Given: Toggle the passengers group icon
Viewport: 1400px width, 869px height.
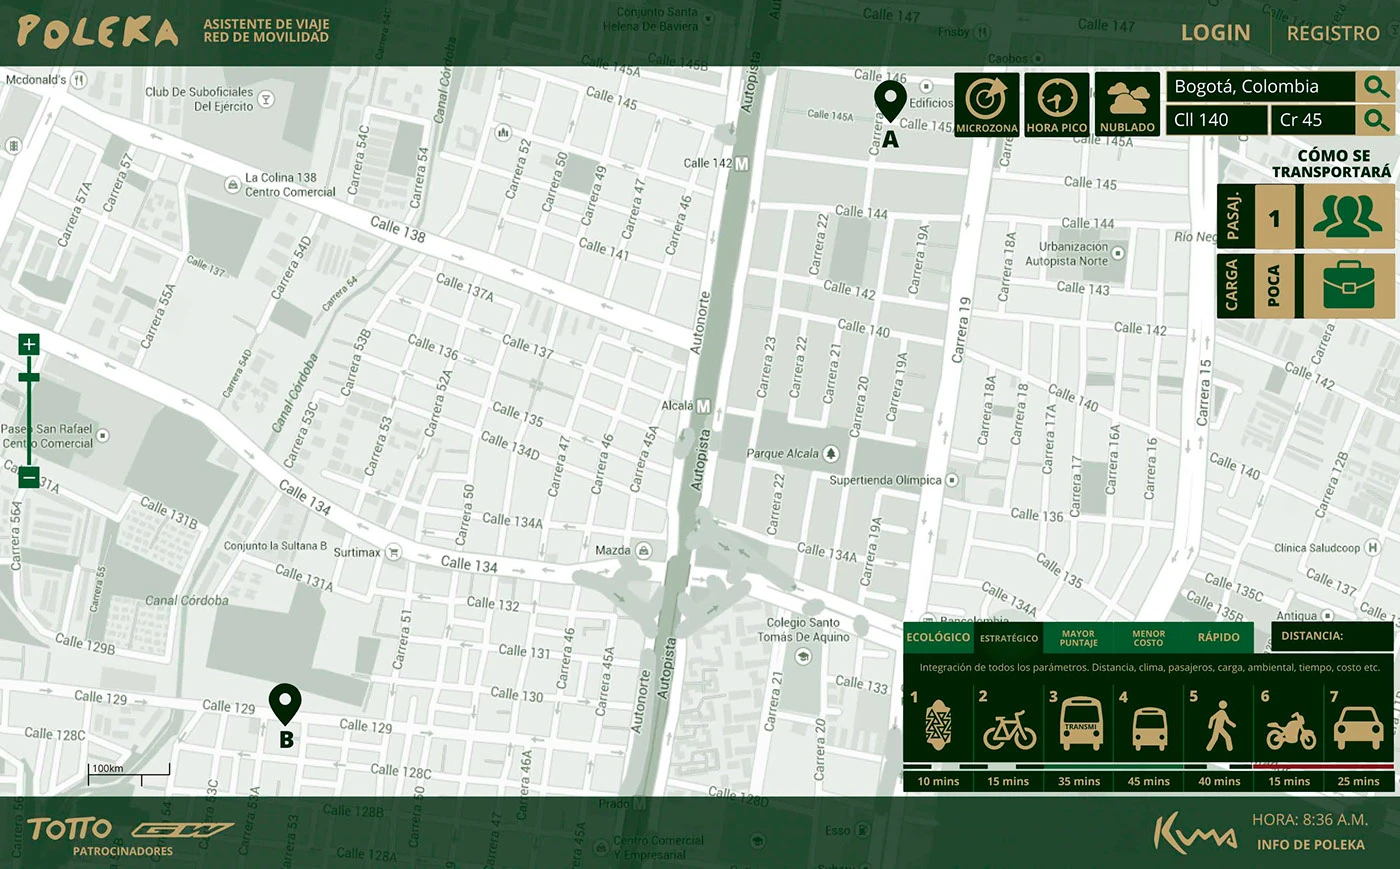Looking at the screenshot, I should (1348, 217).
